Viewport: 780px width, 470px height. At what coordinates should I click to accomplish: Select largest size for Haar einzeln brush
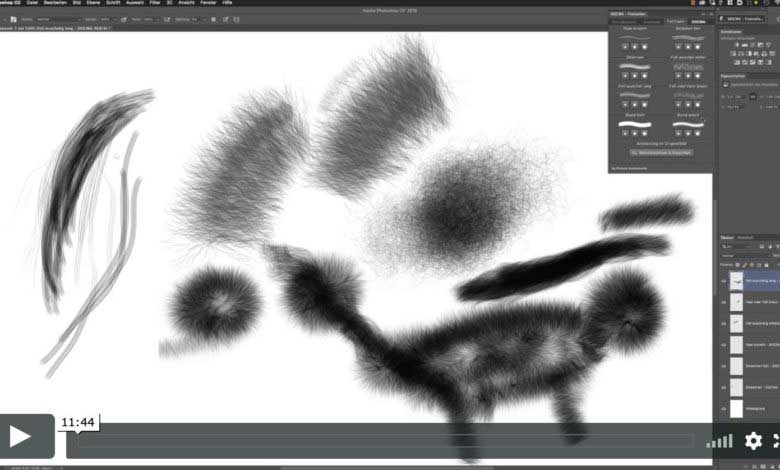point(644,47)
